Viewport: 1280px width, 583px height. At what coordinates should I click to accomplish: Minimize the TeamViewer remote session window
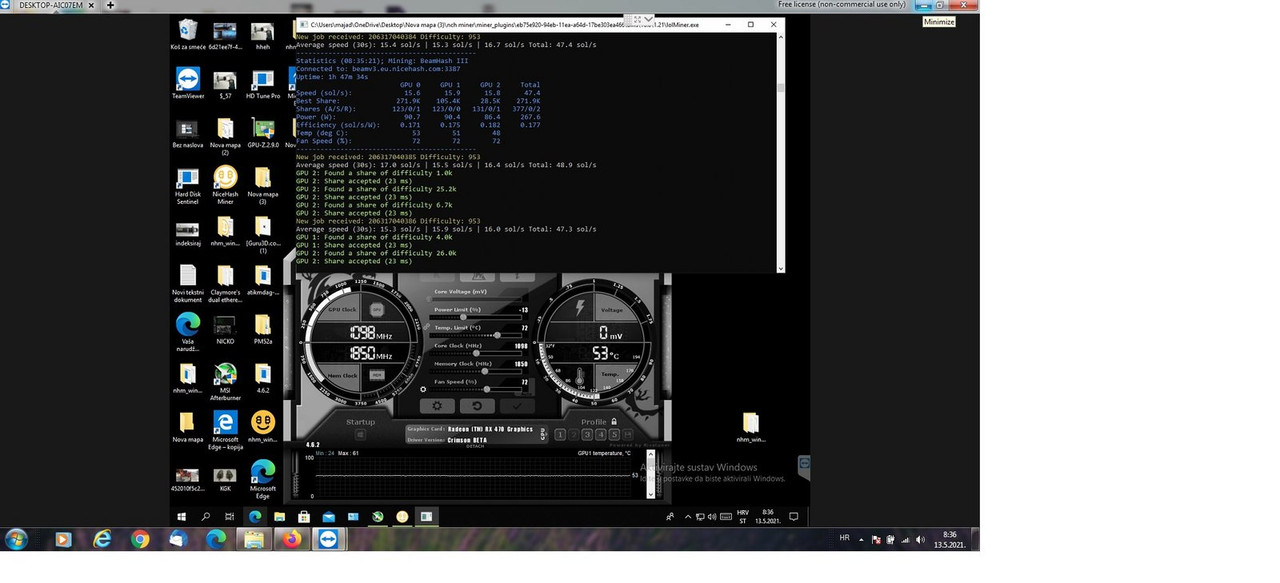pos(926,5)
